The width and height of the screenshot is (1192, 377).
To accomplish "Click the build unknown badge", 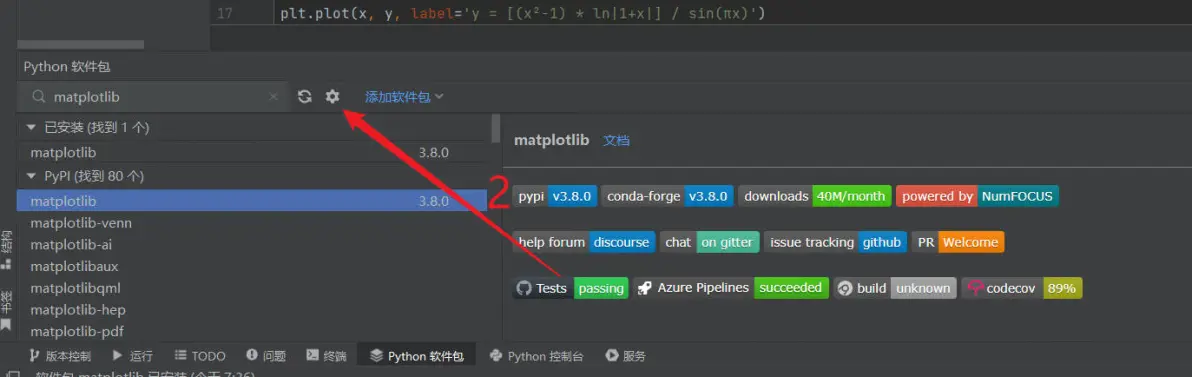I will pyautogui.click(x=895, y=288).
